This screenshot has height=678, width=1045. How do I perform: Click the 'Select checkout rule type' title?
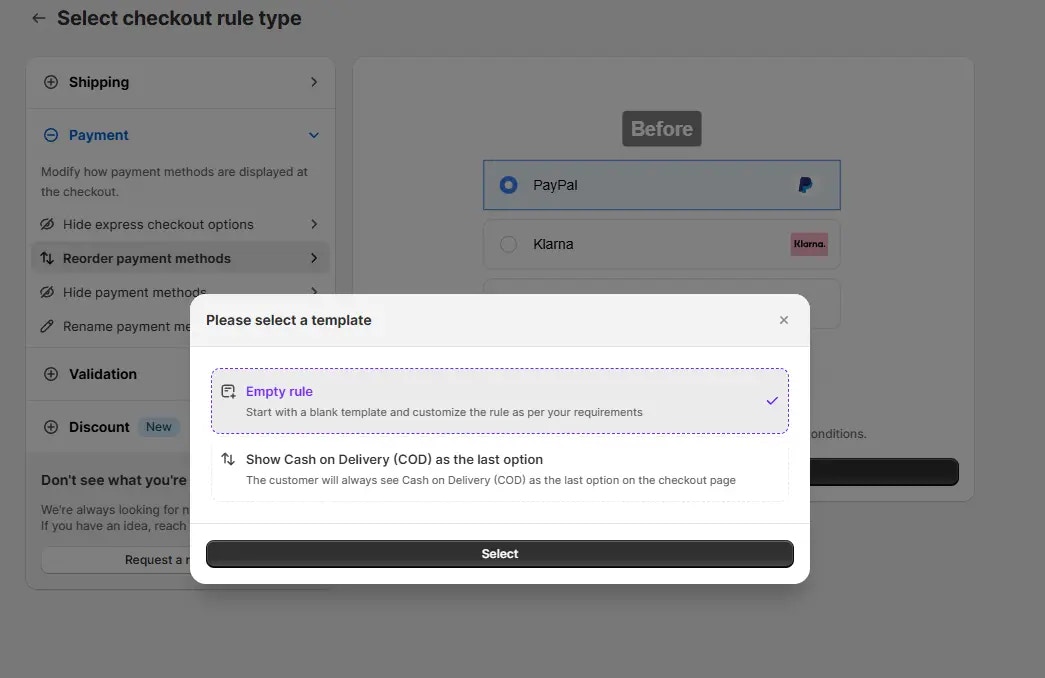pyautogui.click(x=179, y=18)
